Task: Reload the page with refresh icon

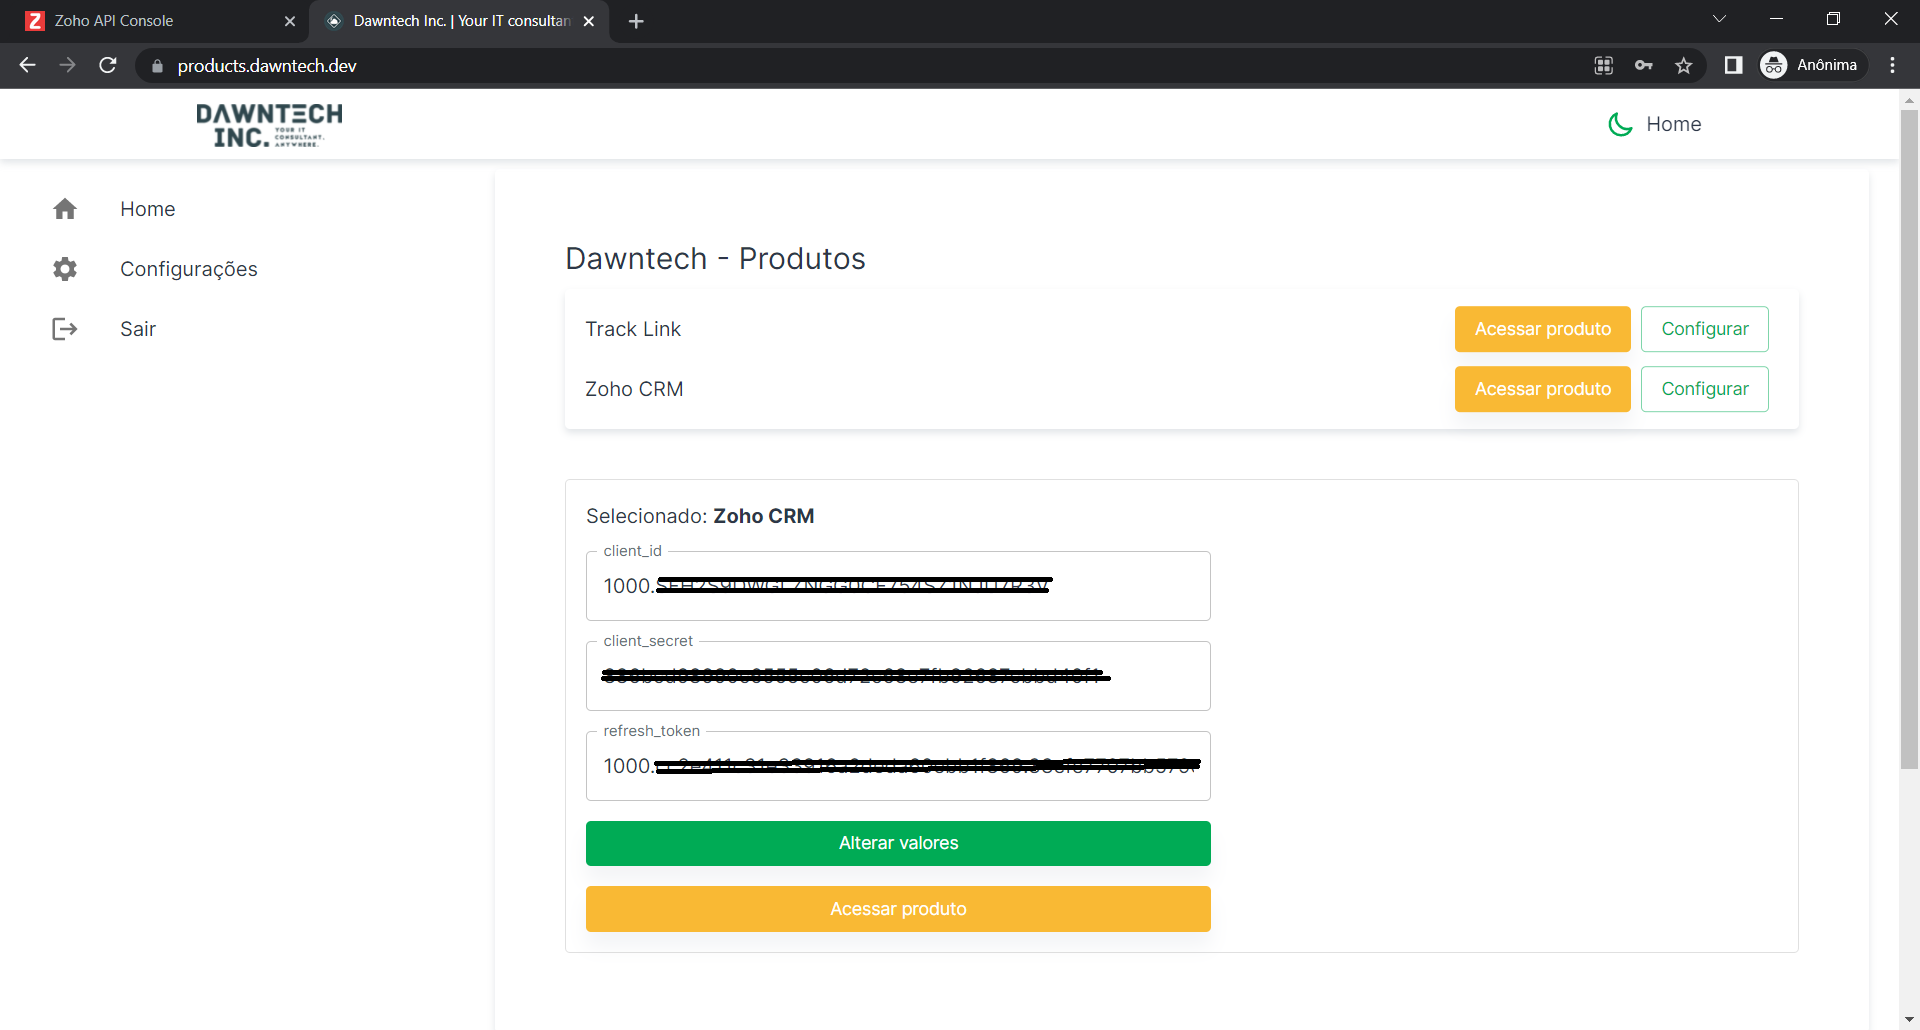Action: point(108,65)
